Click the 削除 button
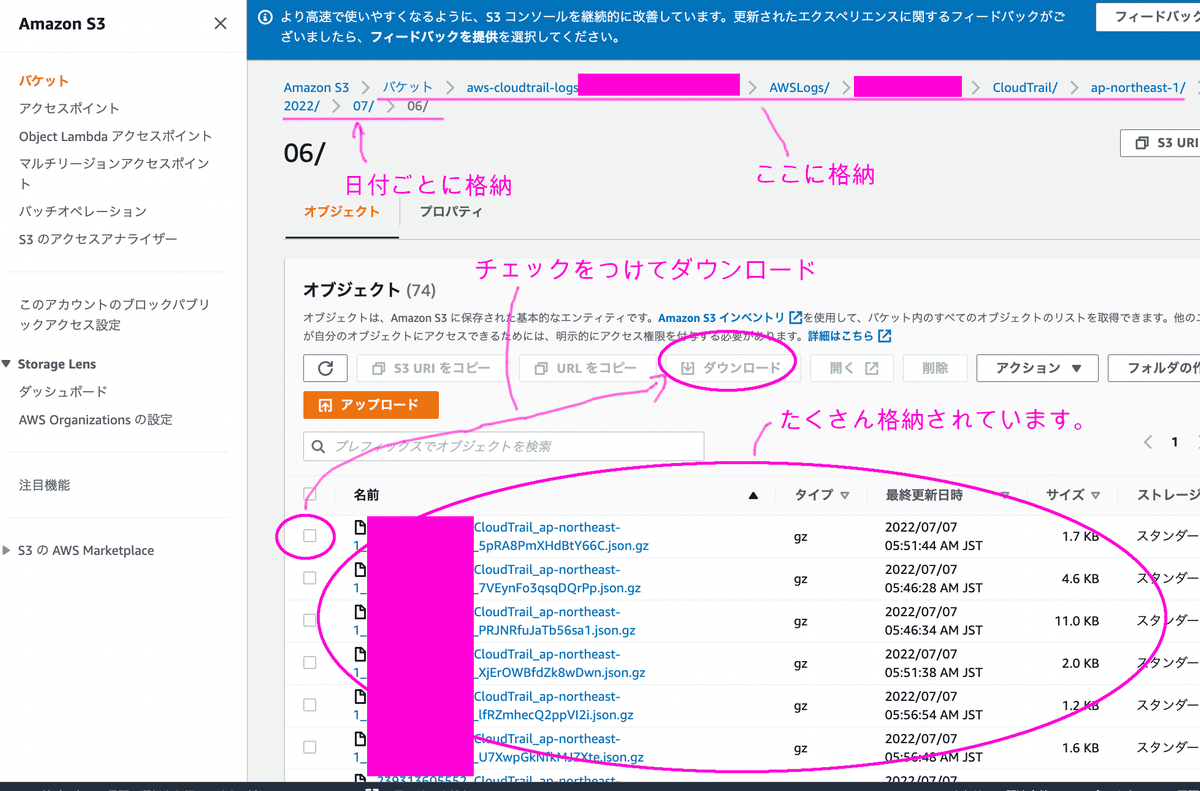 [935, 368]
